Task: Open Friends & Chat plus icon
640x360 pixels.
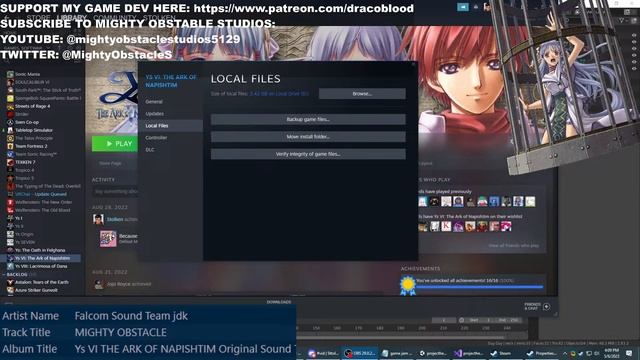Action: pos(547,307)
